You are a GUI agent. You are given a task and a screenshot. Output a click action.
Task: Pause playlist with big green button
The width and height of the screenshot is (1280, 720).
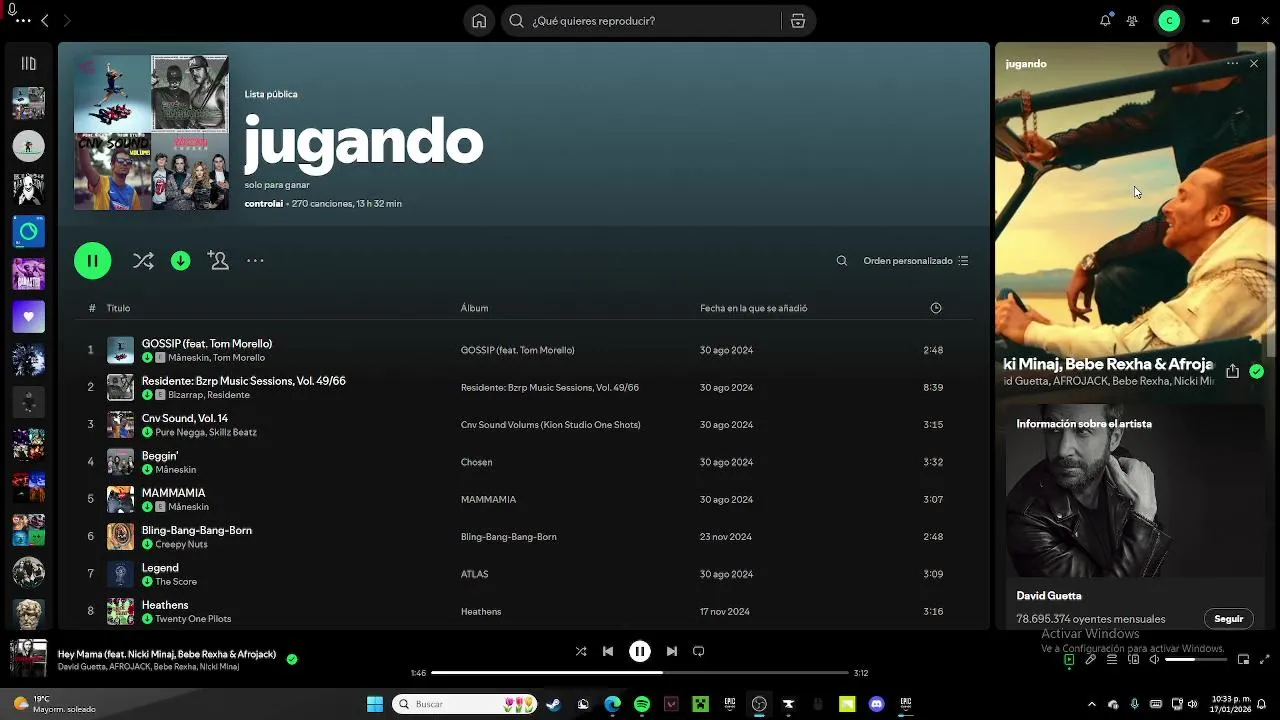[92, 261]
